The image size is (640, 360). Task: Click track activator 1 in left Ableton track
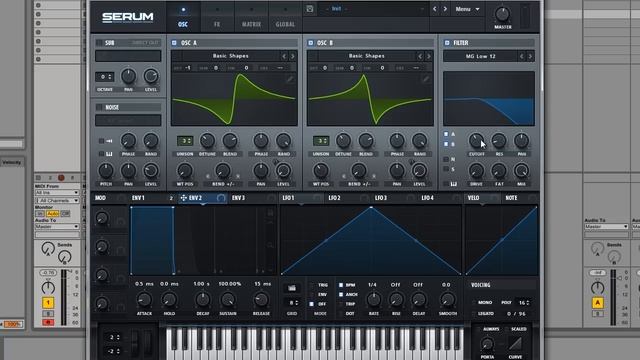click(48, 303)
